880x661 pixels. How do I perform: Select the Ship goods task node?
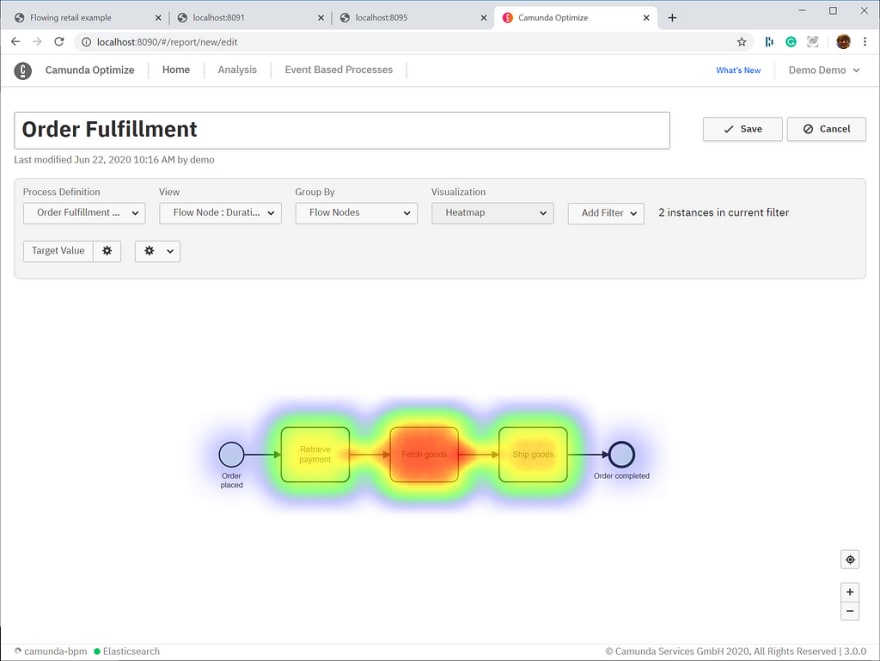(x=533, y=455)
